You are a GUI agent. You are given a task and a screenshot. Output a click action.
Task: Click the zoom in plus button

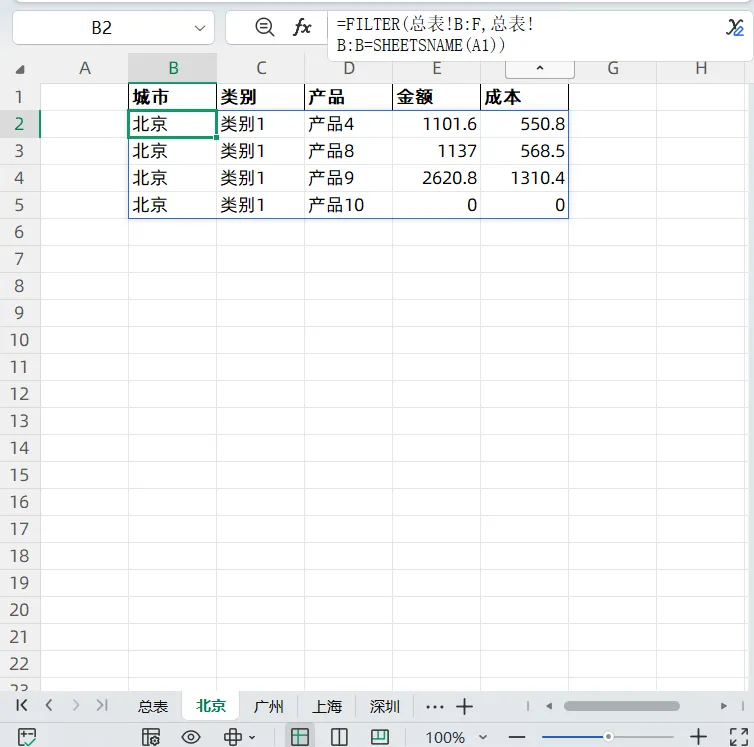(x=698, y=737)
